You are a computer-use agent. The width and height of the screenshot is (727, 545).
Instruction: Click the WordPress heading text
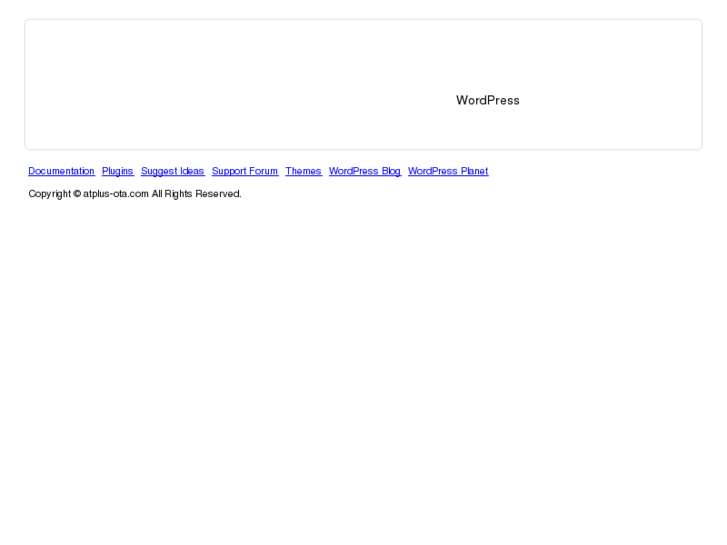click(488, 100)
